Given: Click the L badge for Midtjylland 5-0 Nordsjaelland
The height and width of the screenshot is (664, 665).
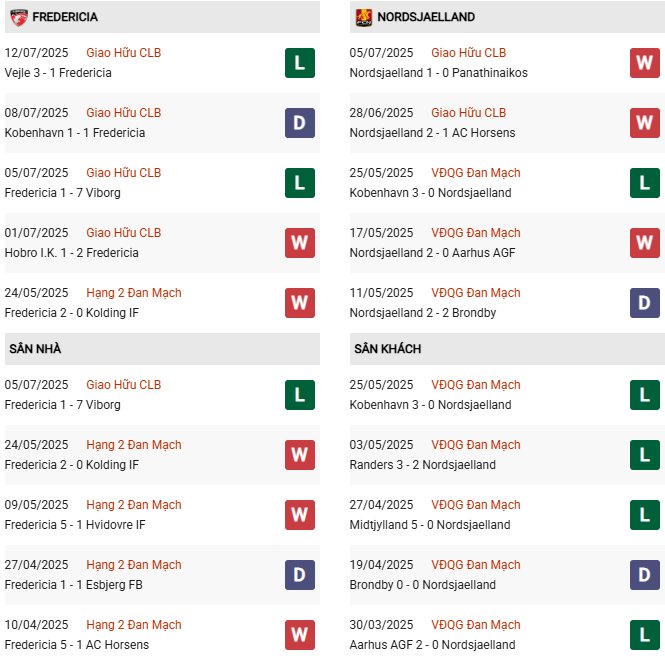Looking at the screenshot, I should click(x=644, y=515).
